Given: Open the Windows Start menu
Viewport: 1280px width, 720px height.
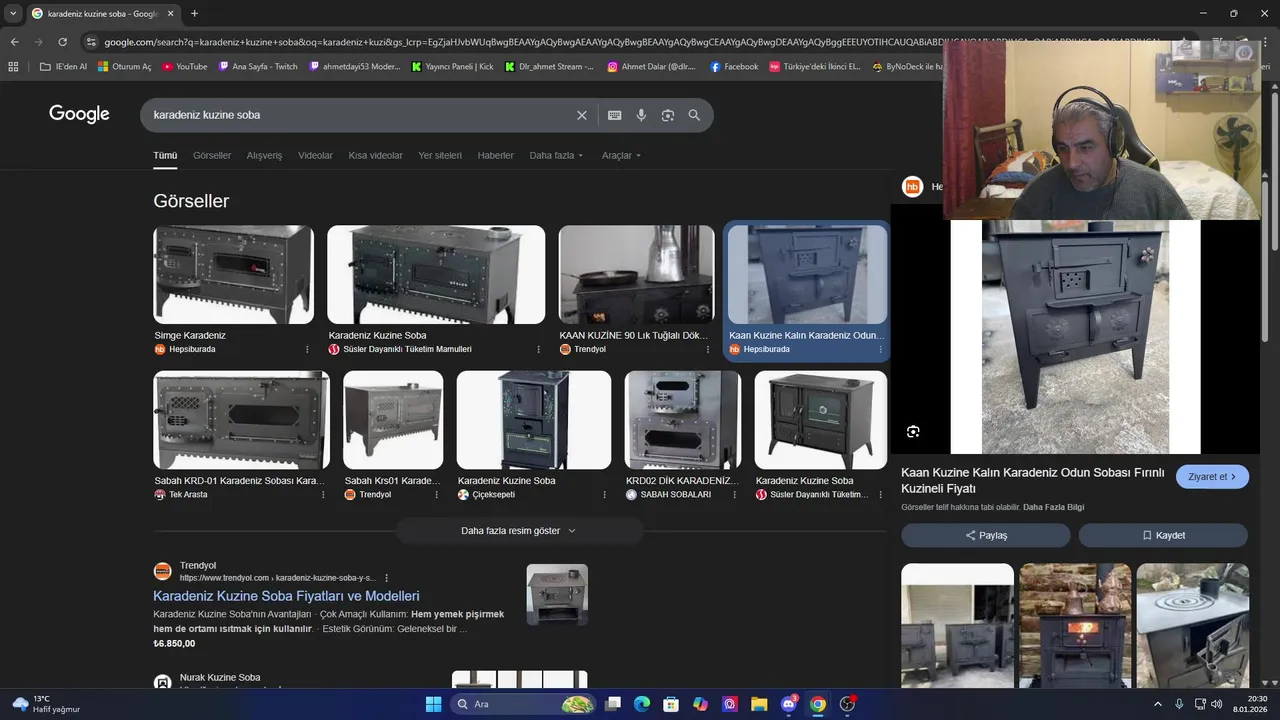Looking at the screenshot, I should pyautogui.click(x=433, y=704).
